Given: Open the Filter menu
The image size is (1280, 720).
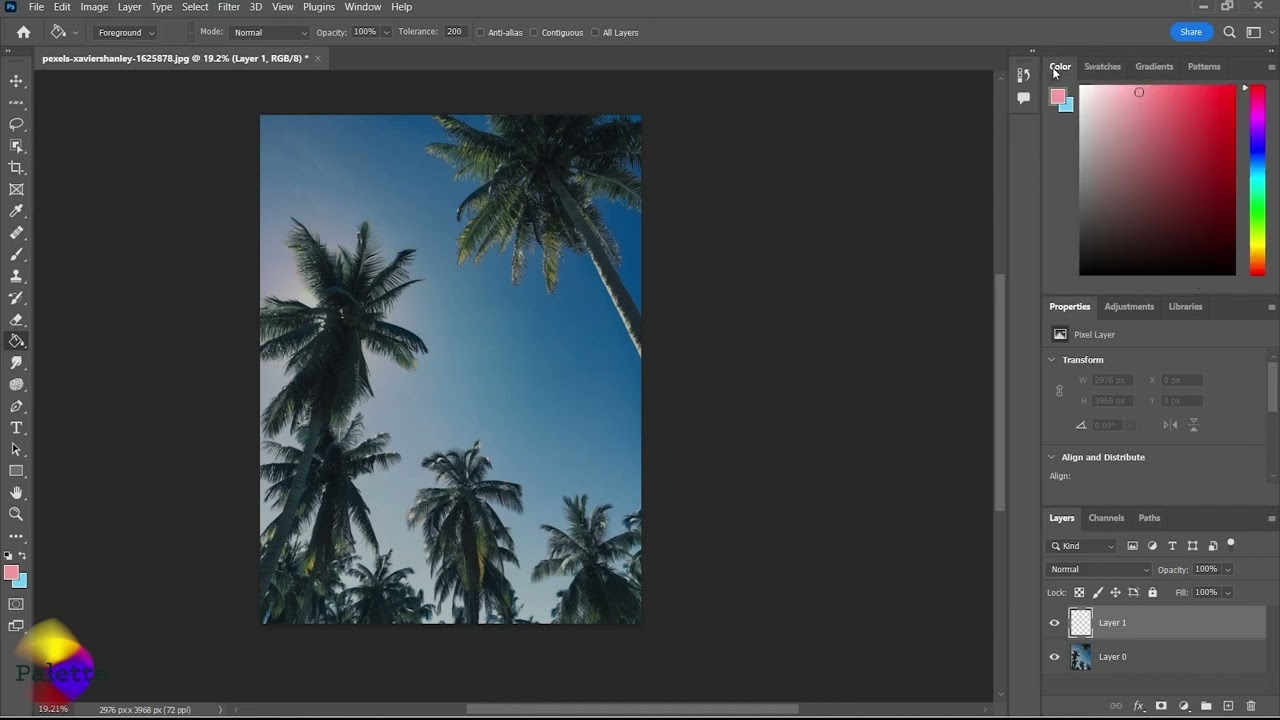Looking at the screenshot, I should [x=229, y=7].
